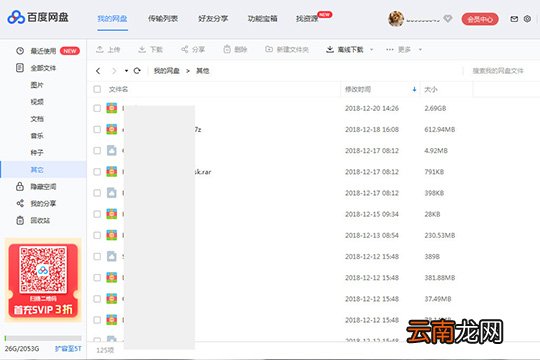Image resolution: width=540 pixels, height=360 pixels.
Task: Click the 上传 upload button
Action: tap(108, 50)
